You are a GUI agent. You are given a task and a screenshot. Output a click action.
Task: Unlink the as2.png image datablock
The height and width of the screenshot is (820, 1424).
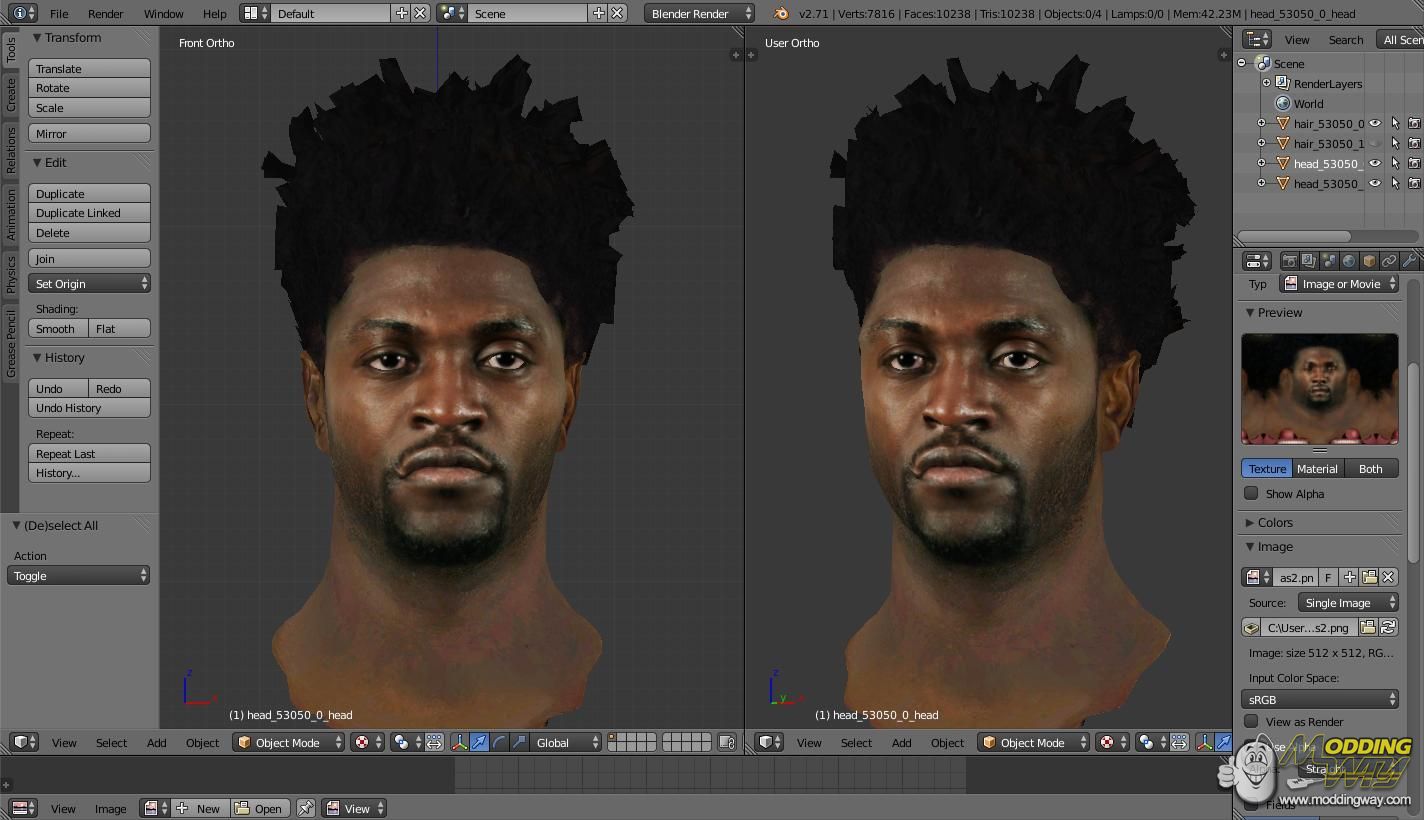(x=1388, y=577)
